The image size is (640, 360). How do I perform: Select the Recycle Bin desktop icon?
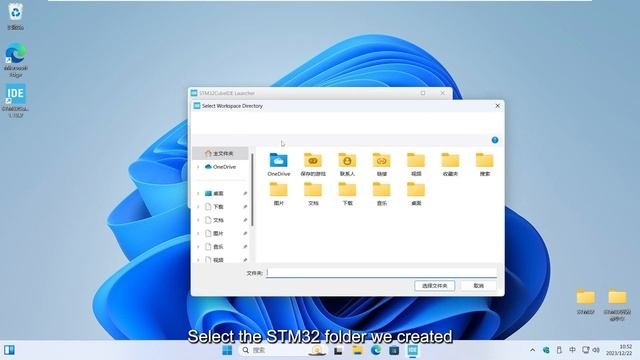click(x=16, y=16)
